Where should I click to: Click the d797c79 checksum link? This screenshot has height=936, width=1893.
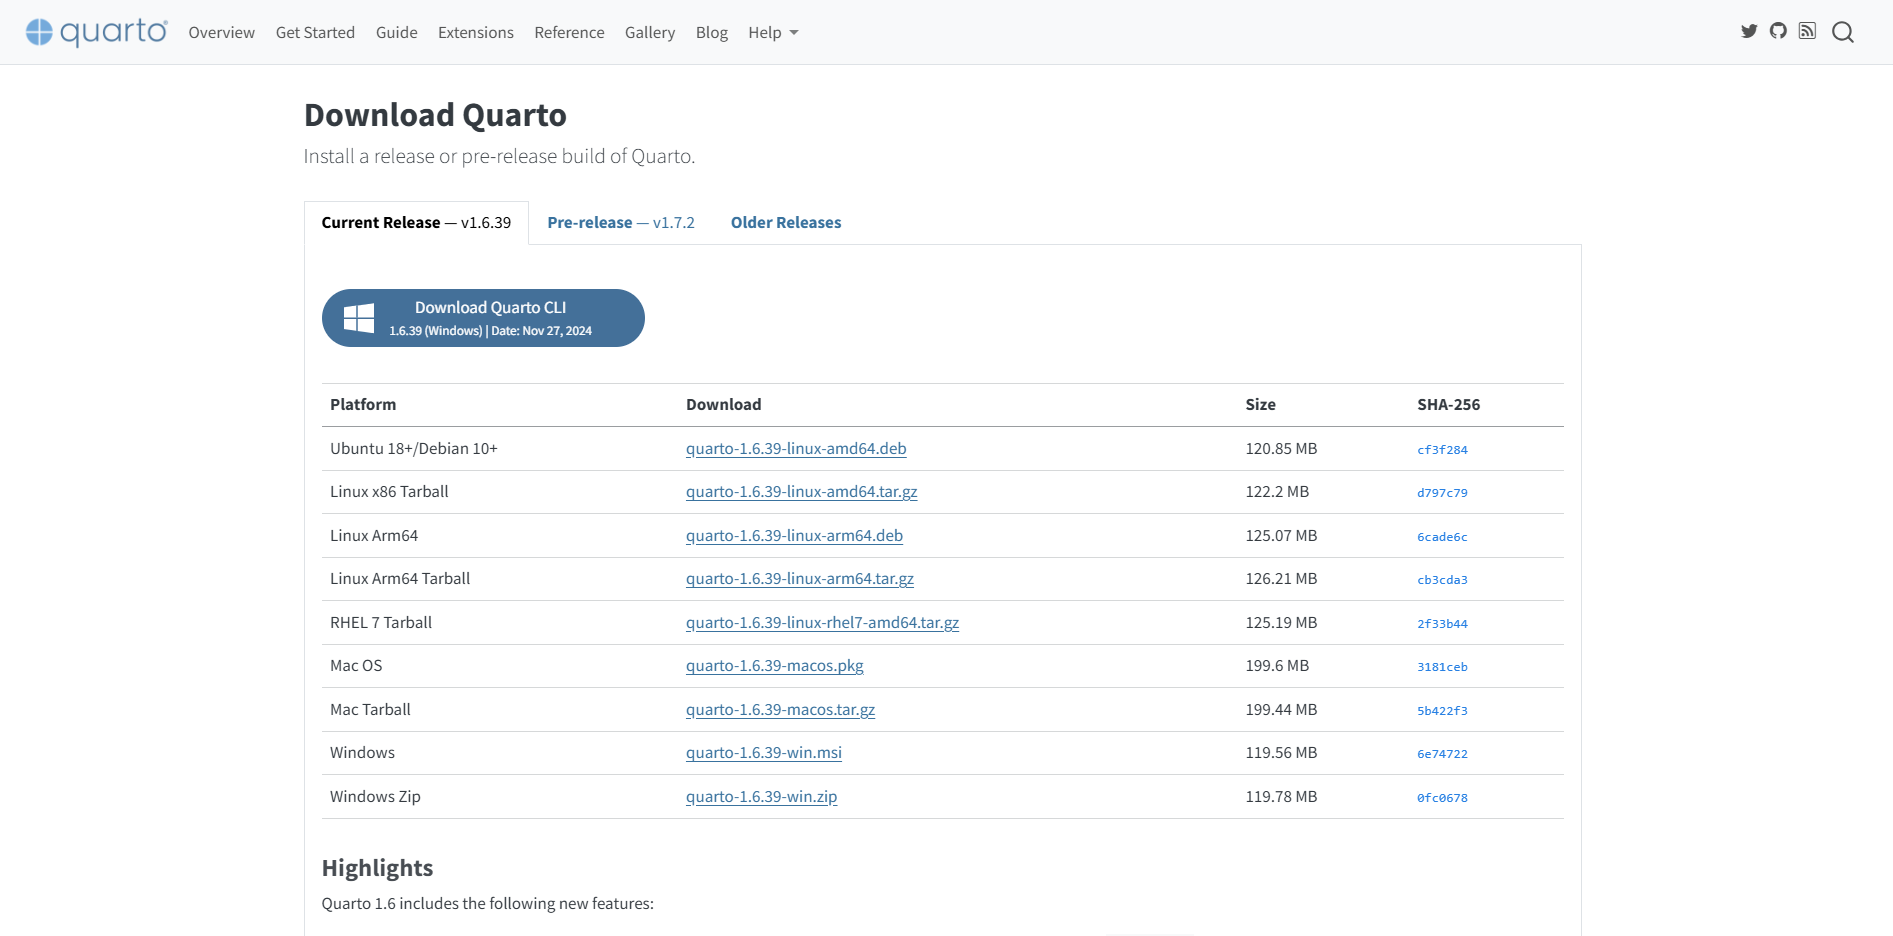[1442, 493]
